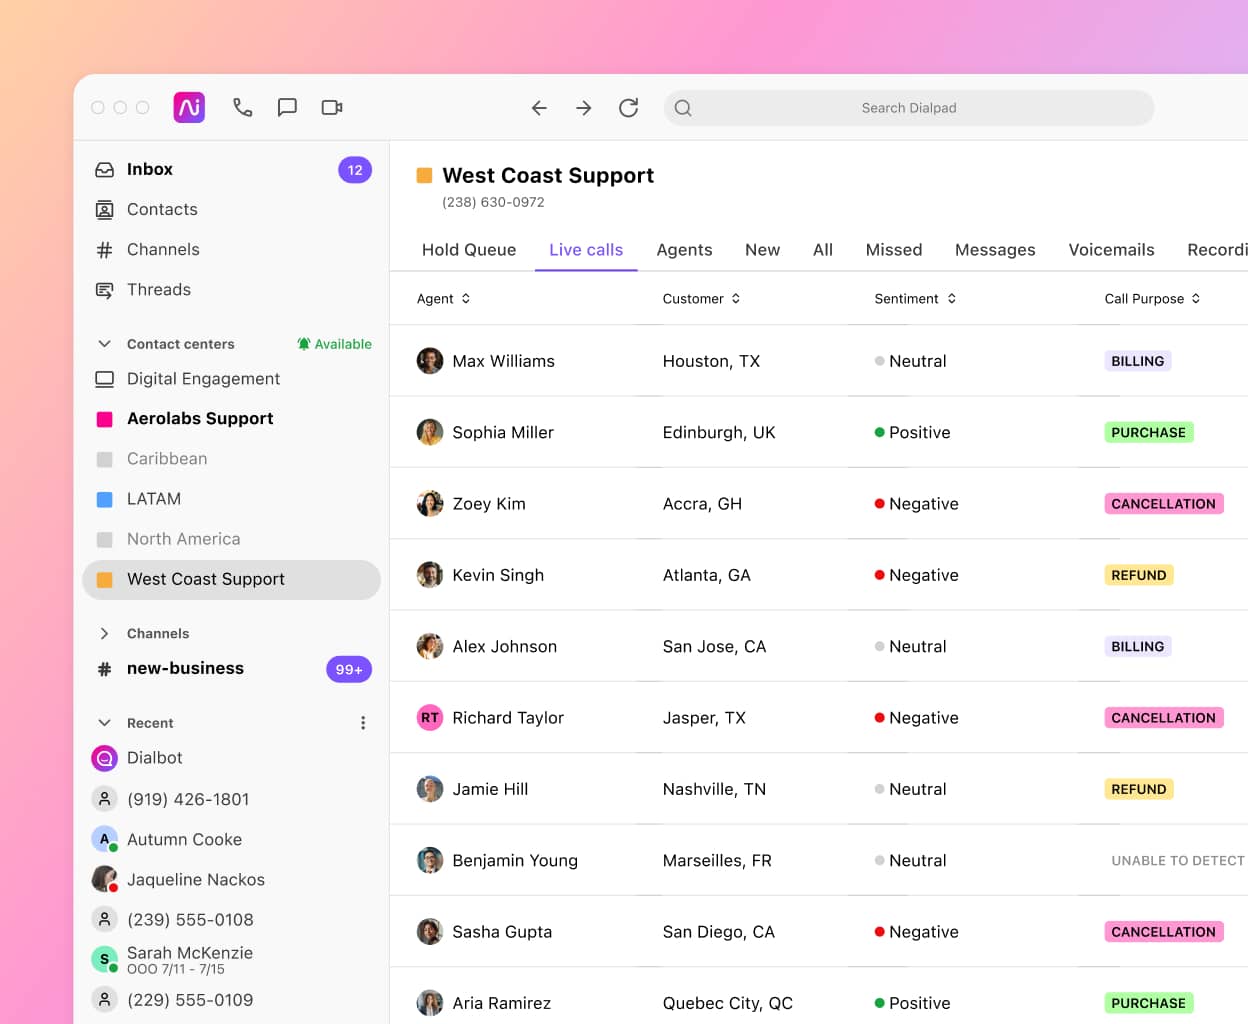The width and height of the screenshot is (1248, 1024).
Task: Open the Recent section options menu
Action: tap(363, 722)
